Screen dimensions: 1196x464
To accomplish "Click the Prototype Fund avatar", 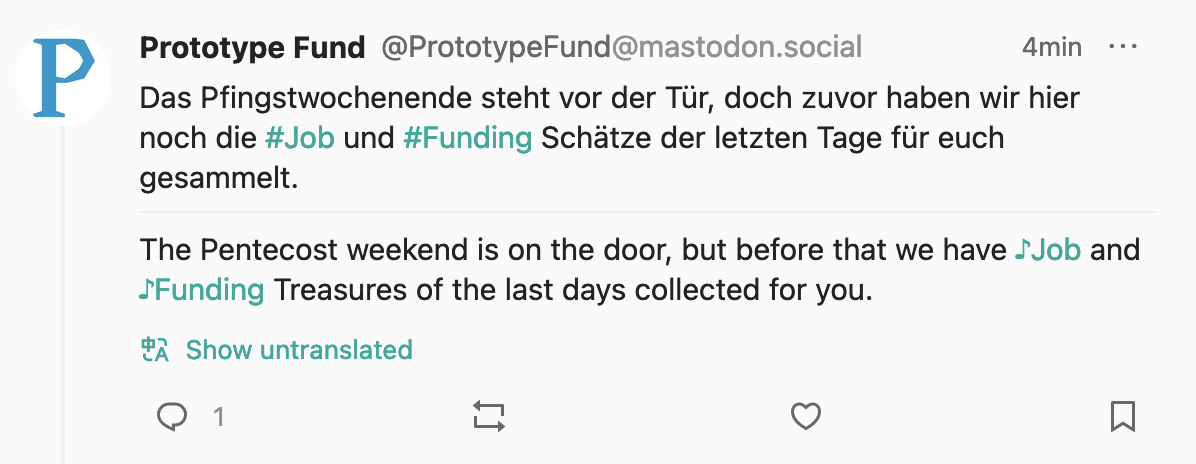I will coord(63,78).
